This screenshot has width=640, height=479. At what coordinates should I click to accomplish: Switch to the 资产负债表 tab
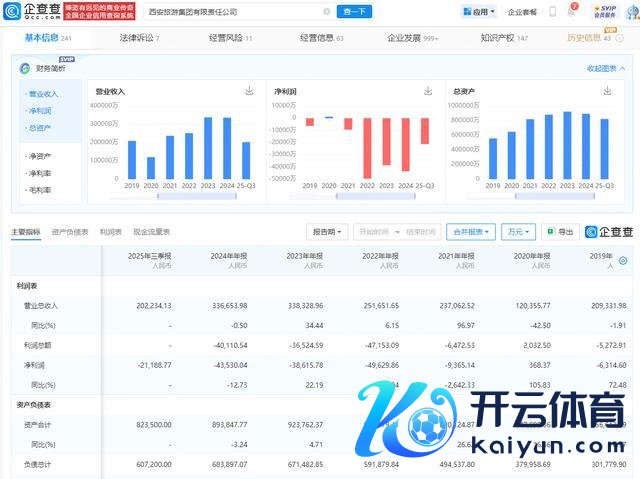coord(69,232)
